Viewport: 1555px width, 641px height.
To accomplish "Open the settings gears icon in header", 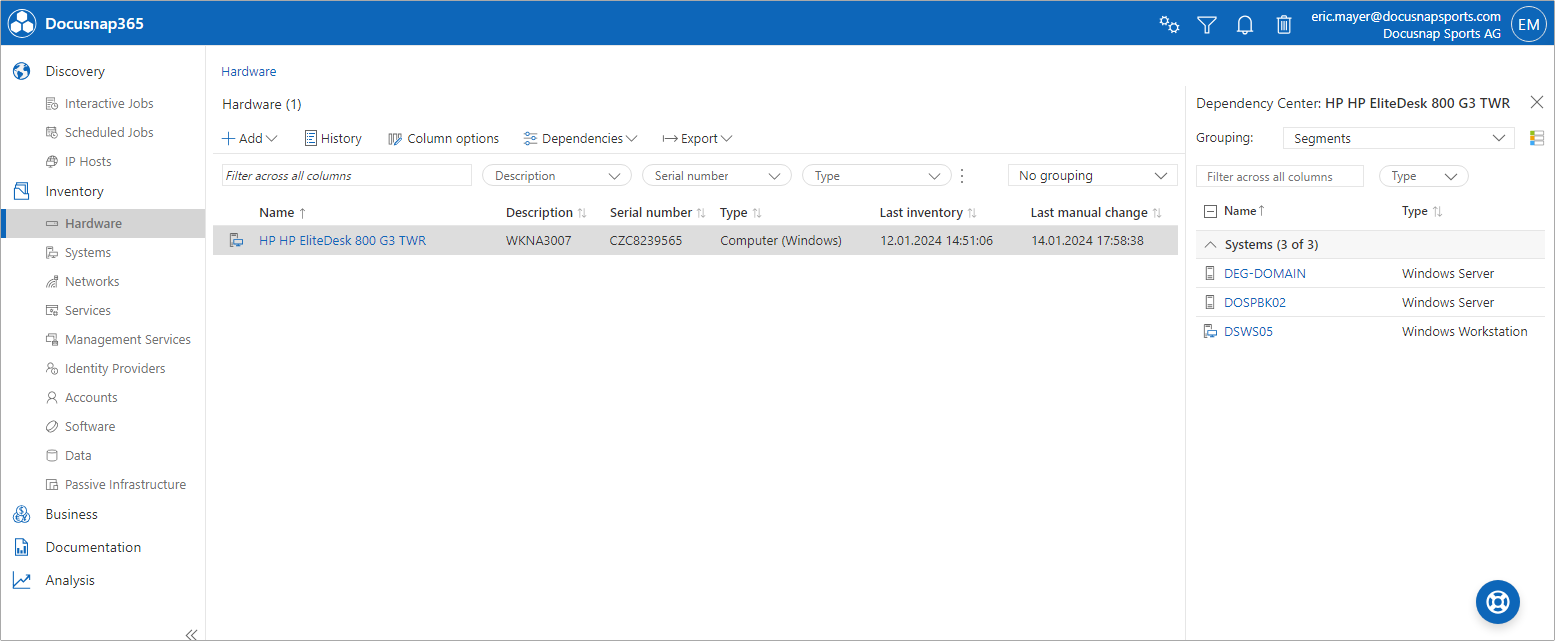I will (x=1169, y=25).
